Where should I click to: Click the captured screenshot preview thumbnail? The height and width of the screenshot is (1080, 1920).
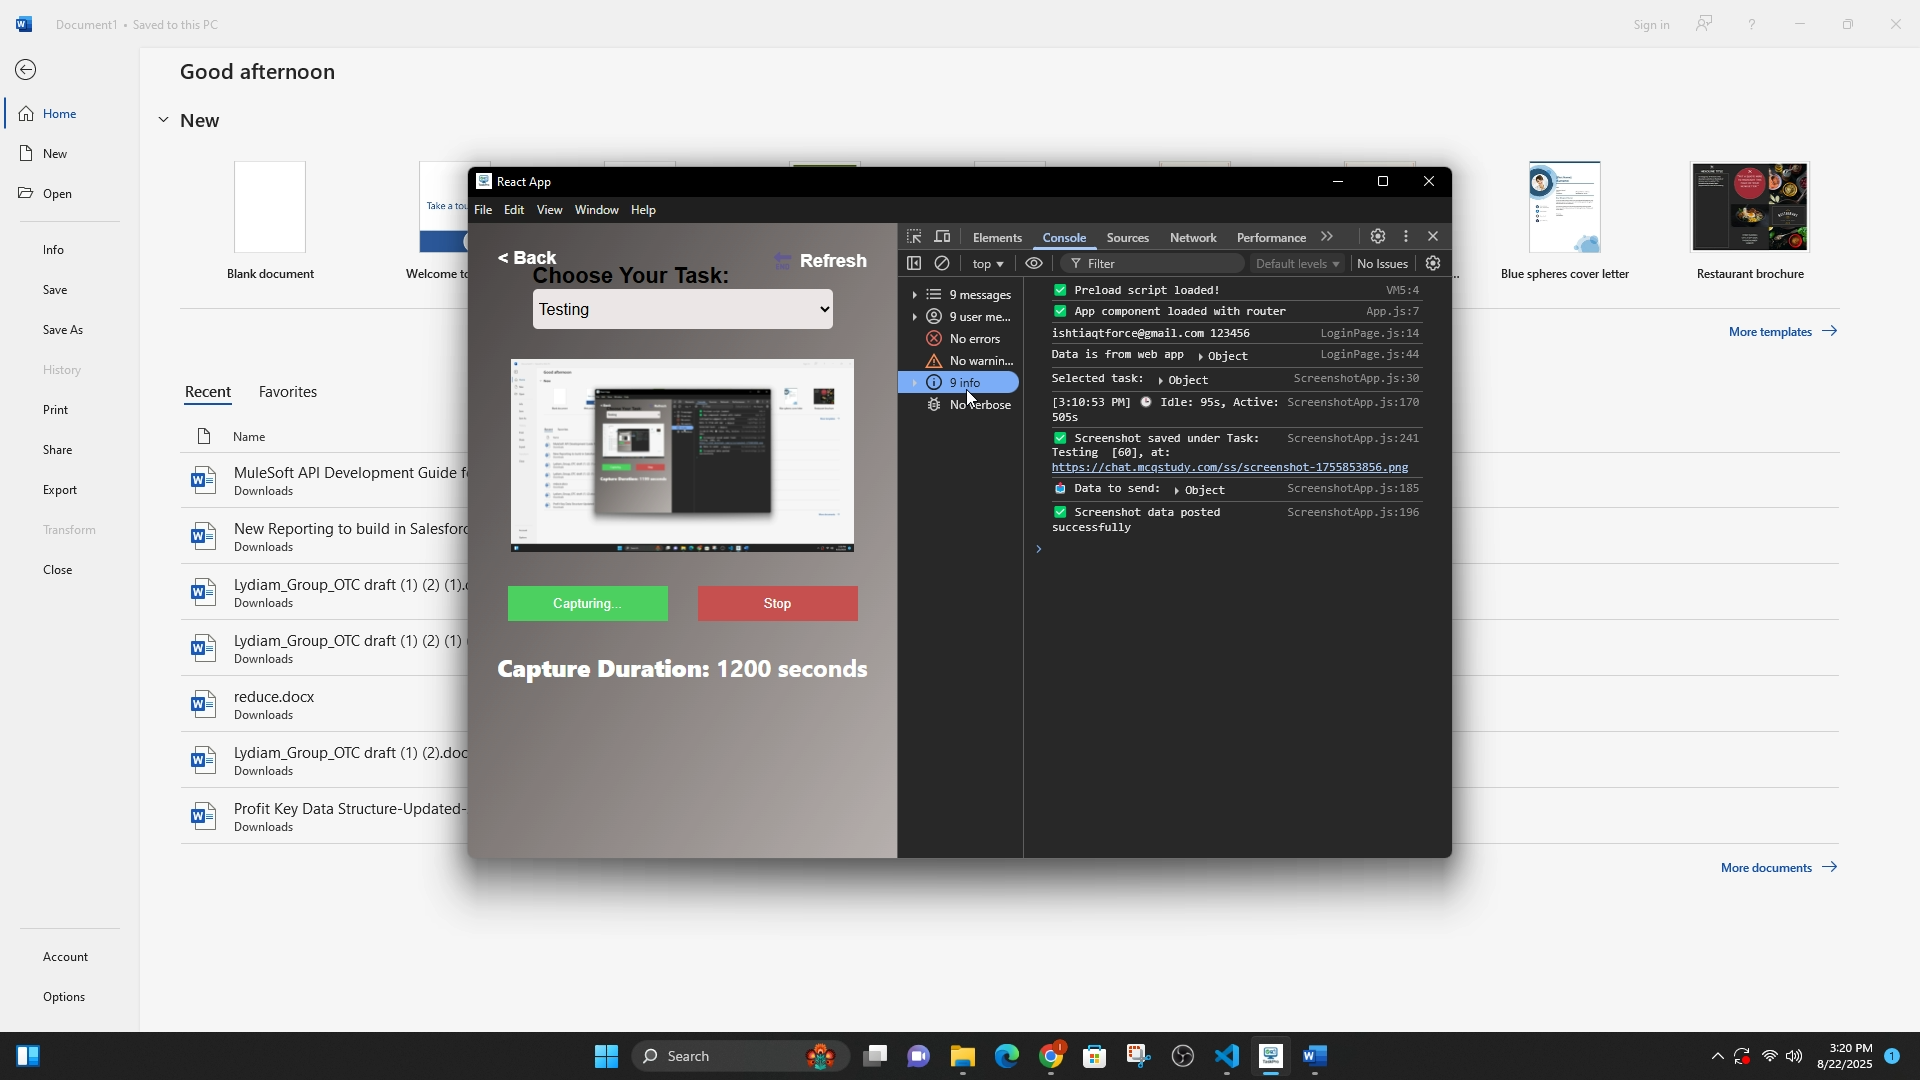pos(682,455)
